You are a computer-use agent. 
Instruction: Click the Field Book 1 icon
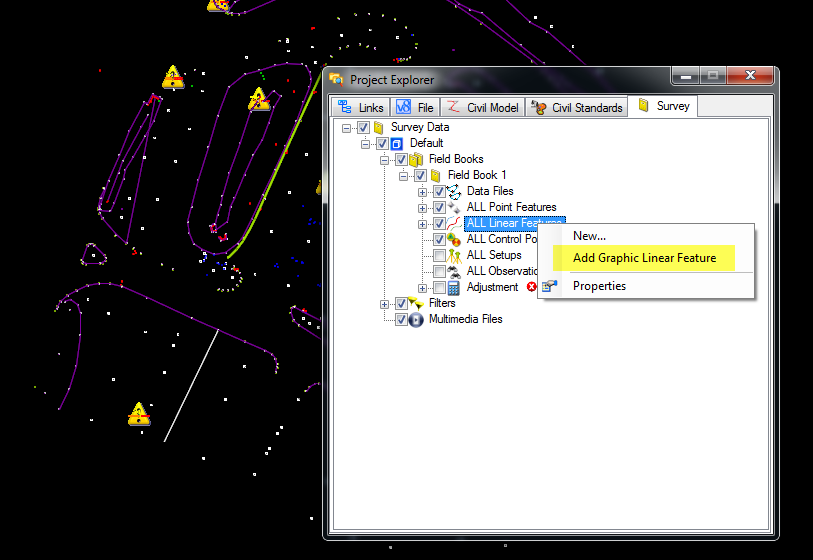(x=436, y=175)
